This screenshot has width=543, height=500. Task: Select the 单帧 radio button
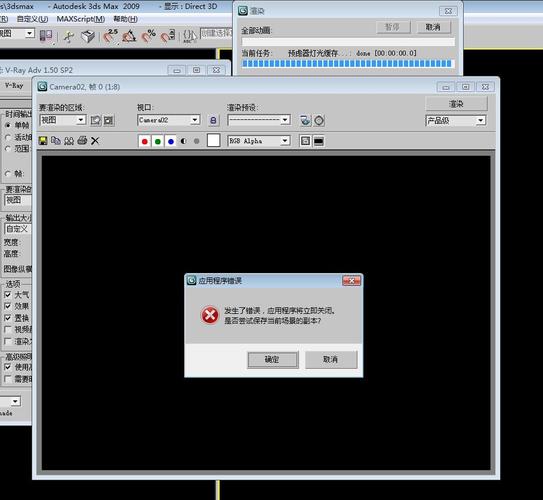coord(8,125)
